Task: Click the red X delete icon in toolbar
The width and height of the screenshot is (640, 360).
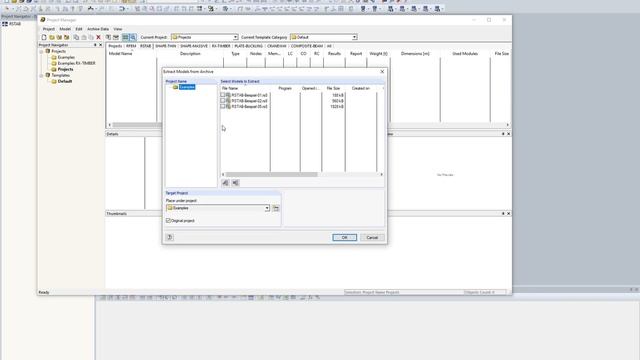Action: pyautogui.click(x=98, y=37)
